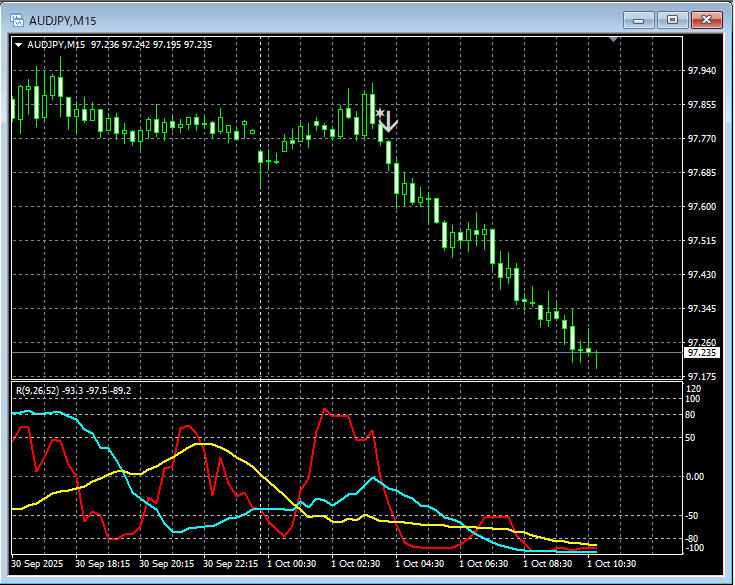Click the small star marker above the candle

(x=379, y=113)
